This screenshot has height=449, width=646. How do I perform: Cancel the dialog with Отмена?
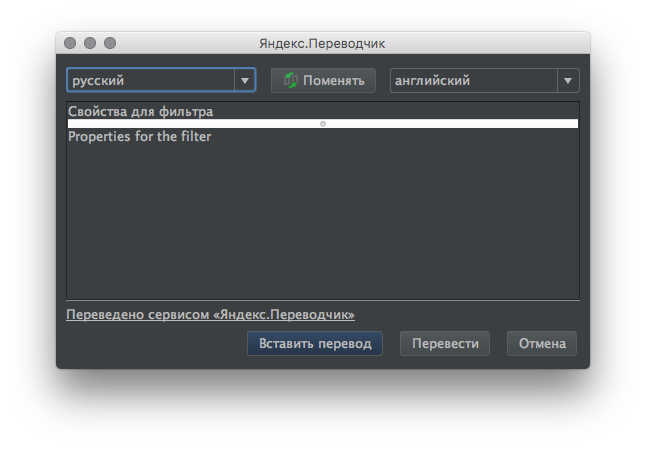click(542, 344)
